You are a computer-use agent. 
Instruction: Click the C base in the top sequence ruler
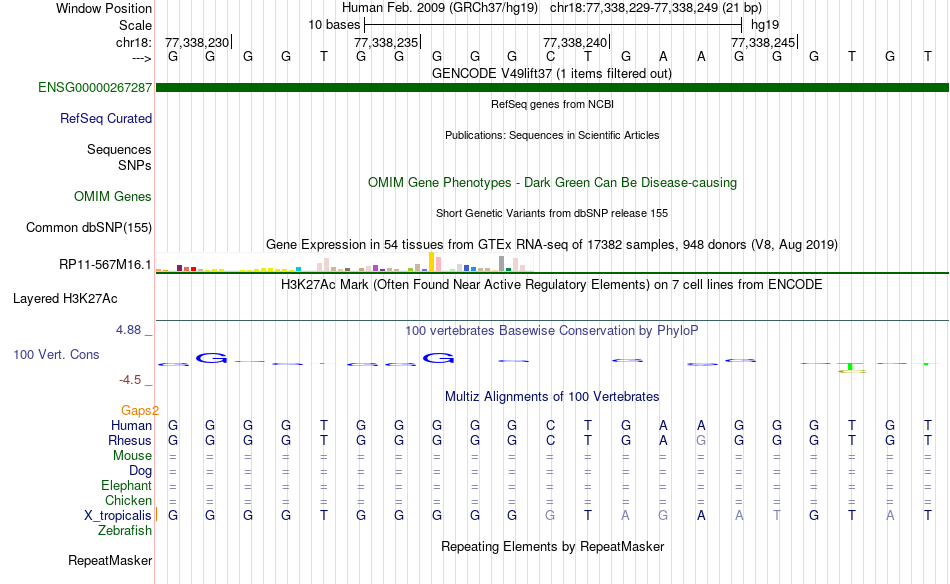point(550,56)
